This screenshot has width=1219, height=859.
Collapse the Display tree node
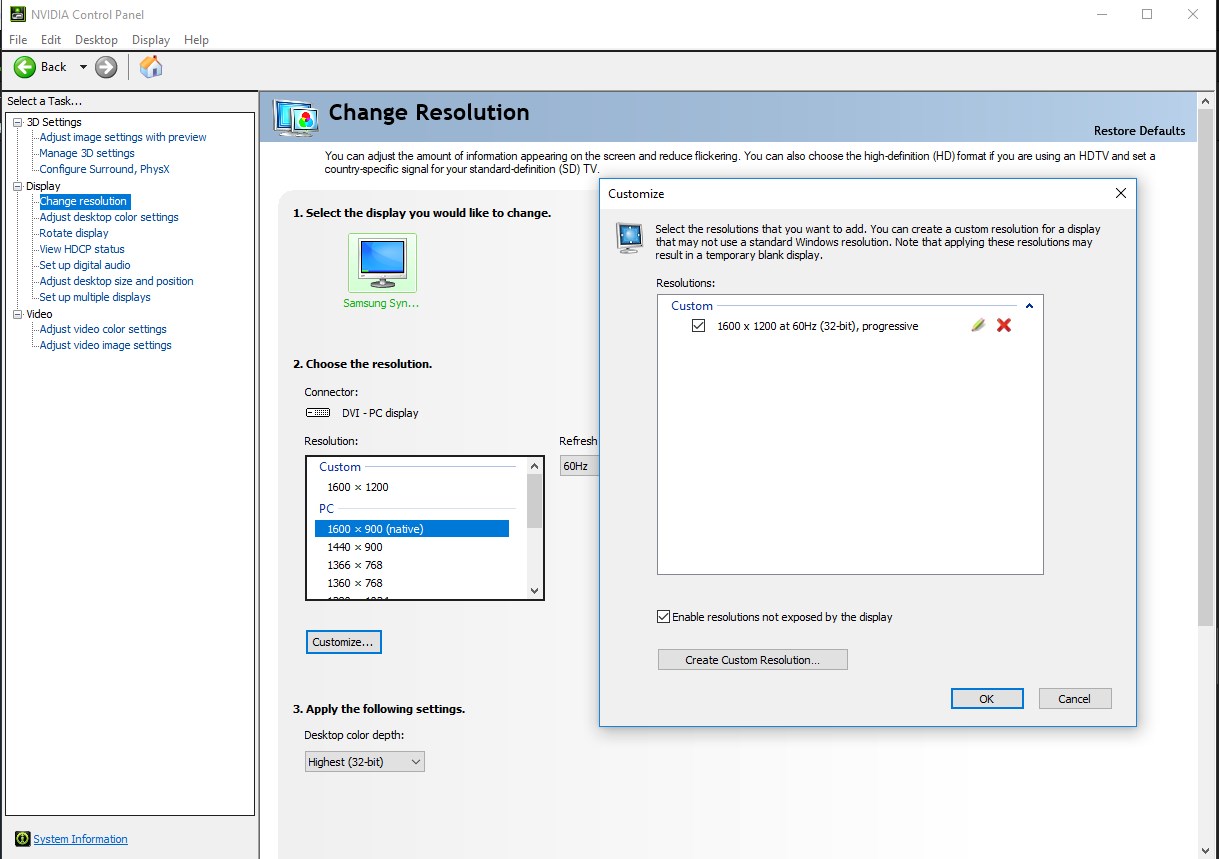tap(17, 186)
